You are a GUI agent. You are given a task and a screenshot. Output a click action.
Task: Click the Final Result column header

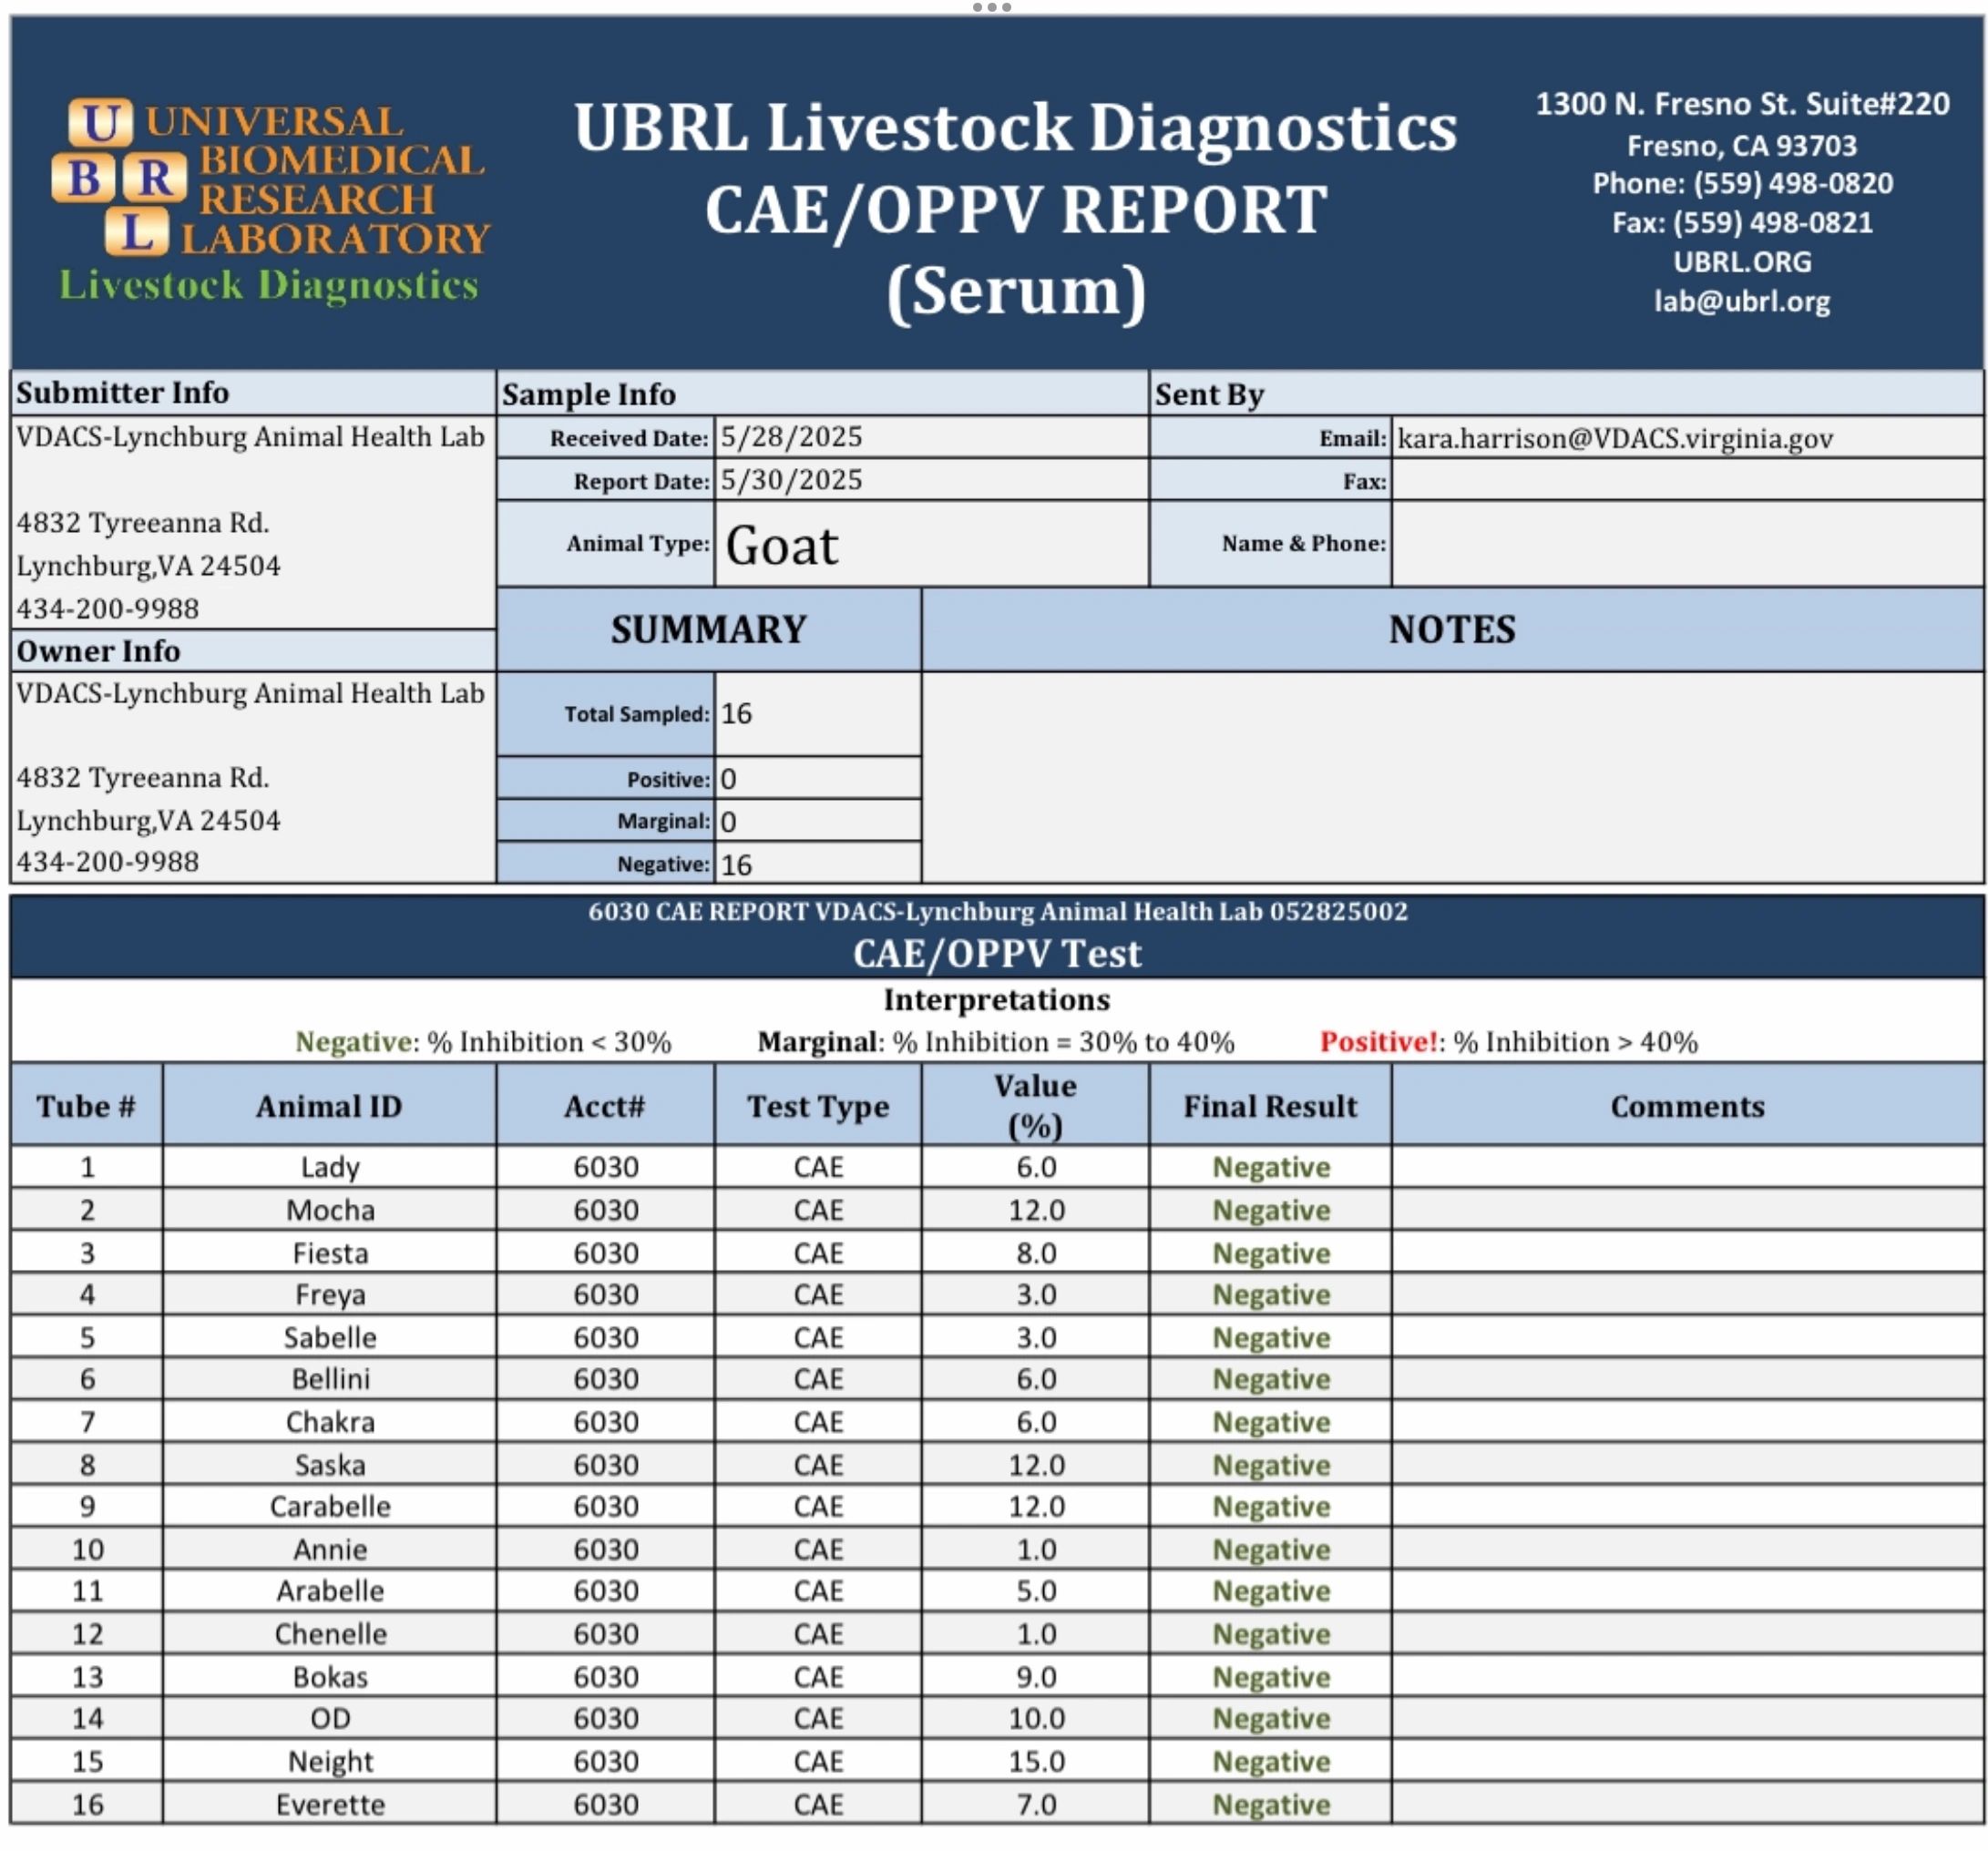[1270, 1106]
